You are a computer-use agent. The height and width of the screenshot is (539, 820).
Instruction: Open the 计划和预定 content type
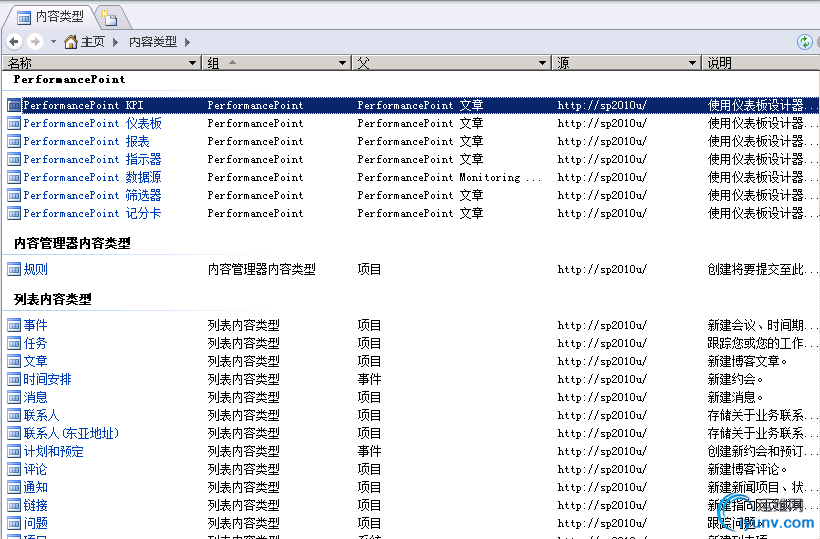tap(53, 451)
